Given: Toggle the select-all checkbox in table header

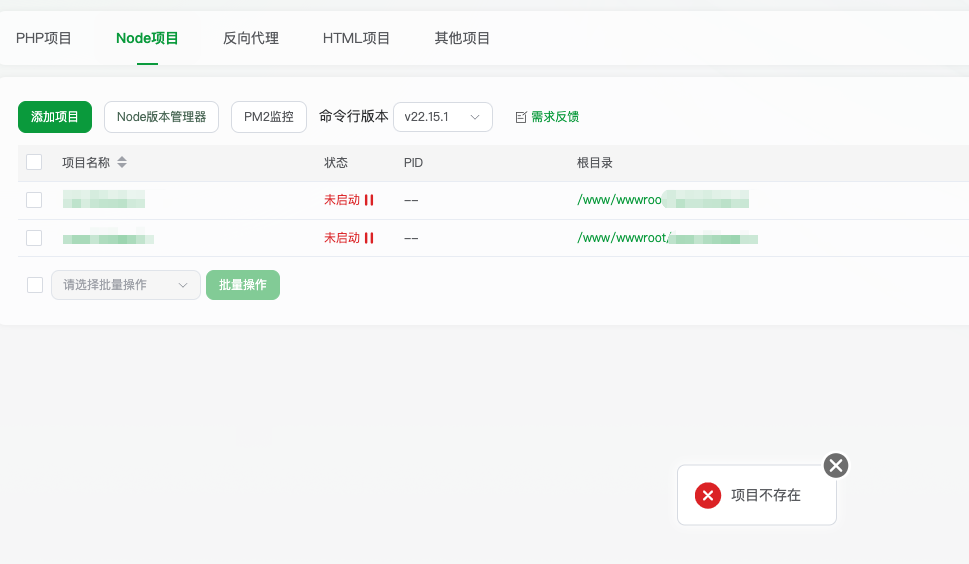Looking at the screenshot, I should 34,162.
